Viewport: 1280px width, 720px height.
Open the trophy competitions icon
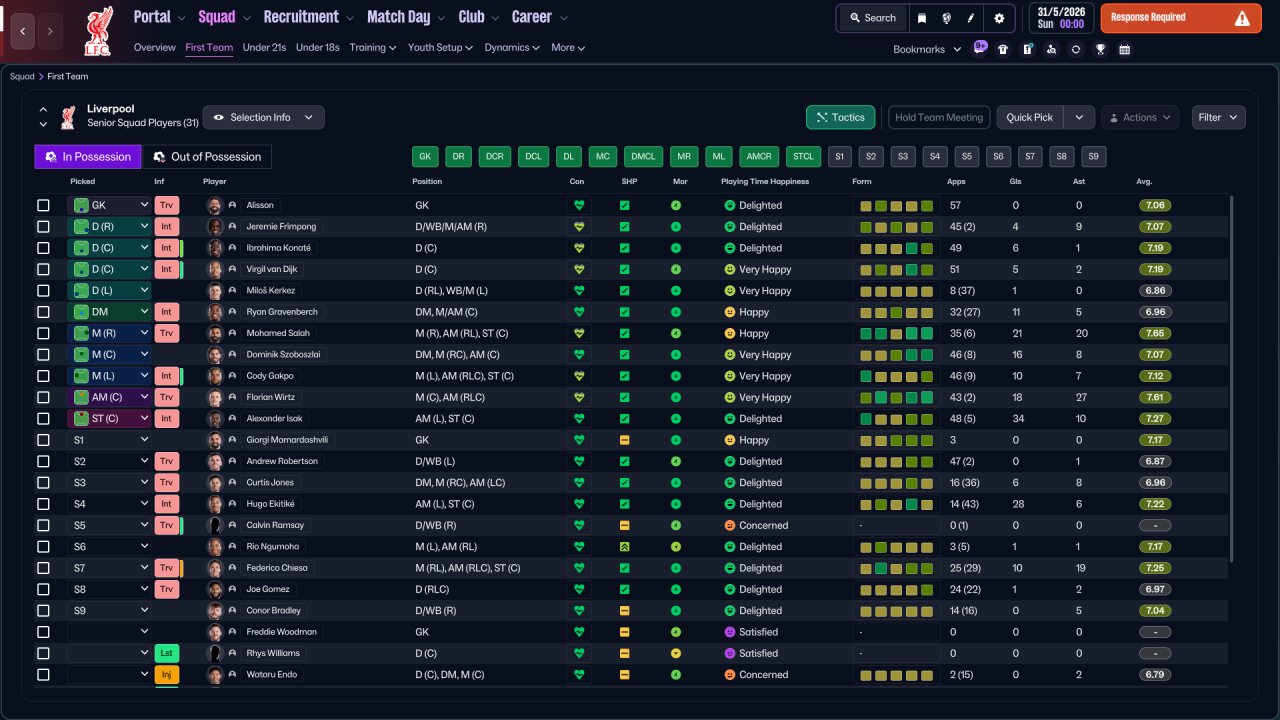[1100, 49]
